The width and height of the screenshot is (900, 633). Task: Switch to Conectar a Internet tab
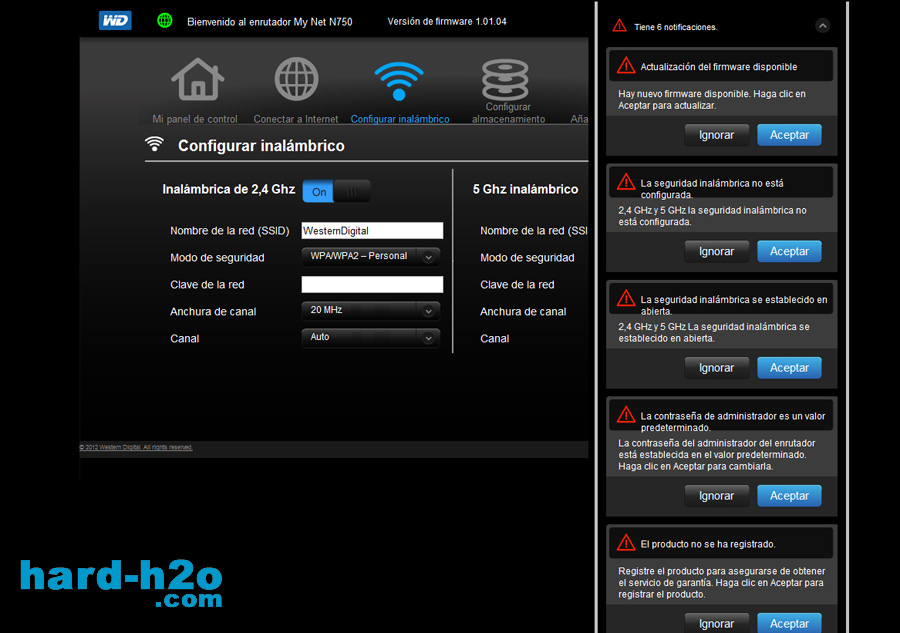click(x=296, y=119)
